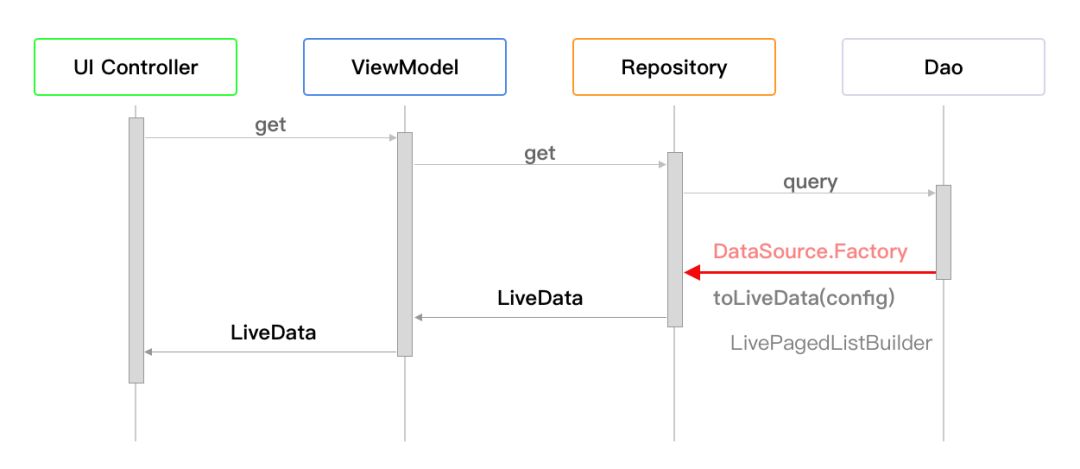The width and height of the screenshot is (1080, 469).
Task: Click the DataSource.Factory label
Action: [x=810, y=251]
